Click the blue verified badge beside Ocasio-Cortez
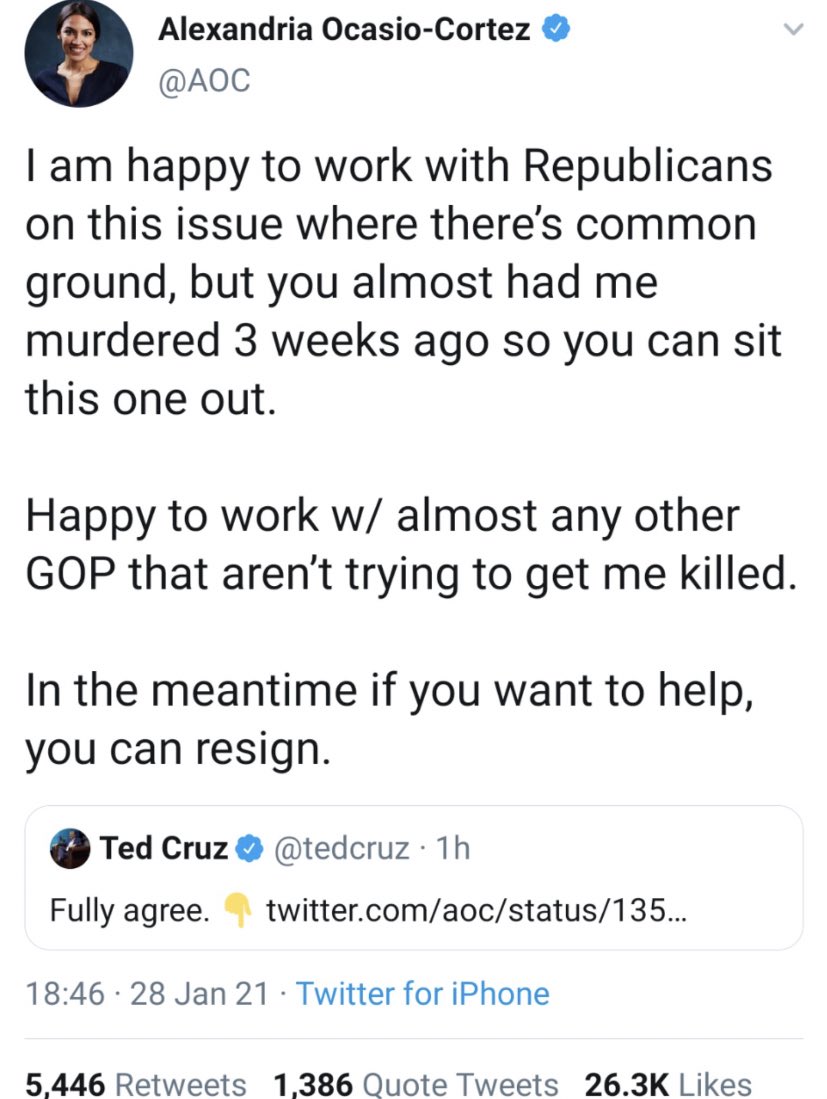 pyautogui.click(x=555, y=31)
